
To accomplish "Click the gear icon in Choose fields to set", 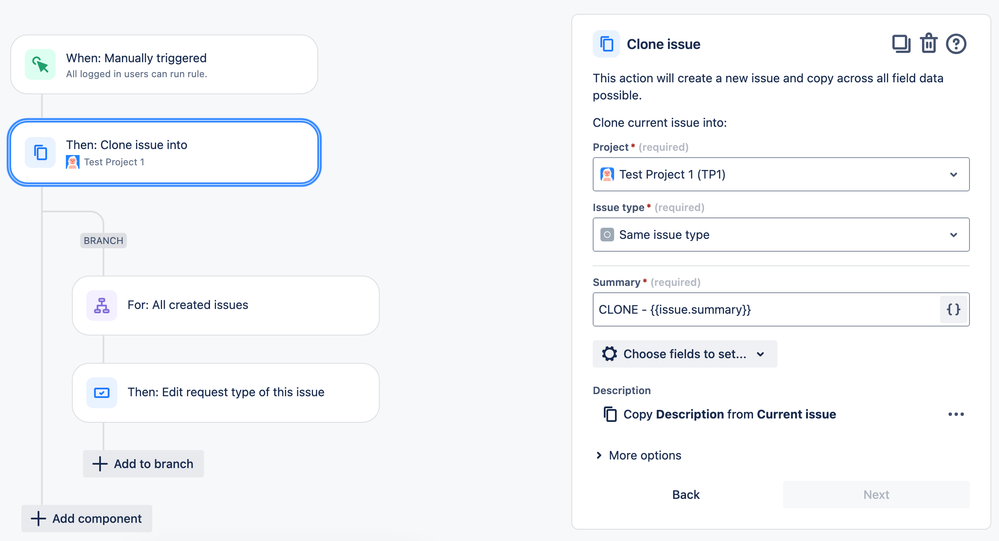I will (x=609, y=354).
